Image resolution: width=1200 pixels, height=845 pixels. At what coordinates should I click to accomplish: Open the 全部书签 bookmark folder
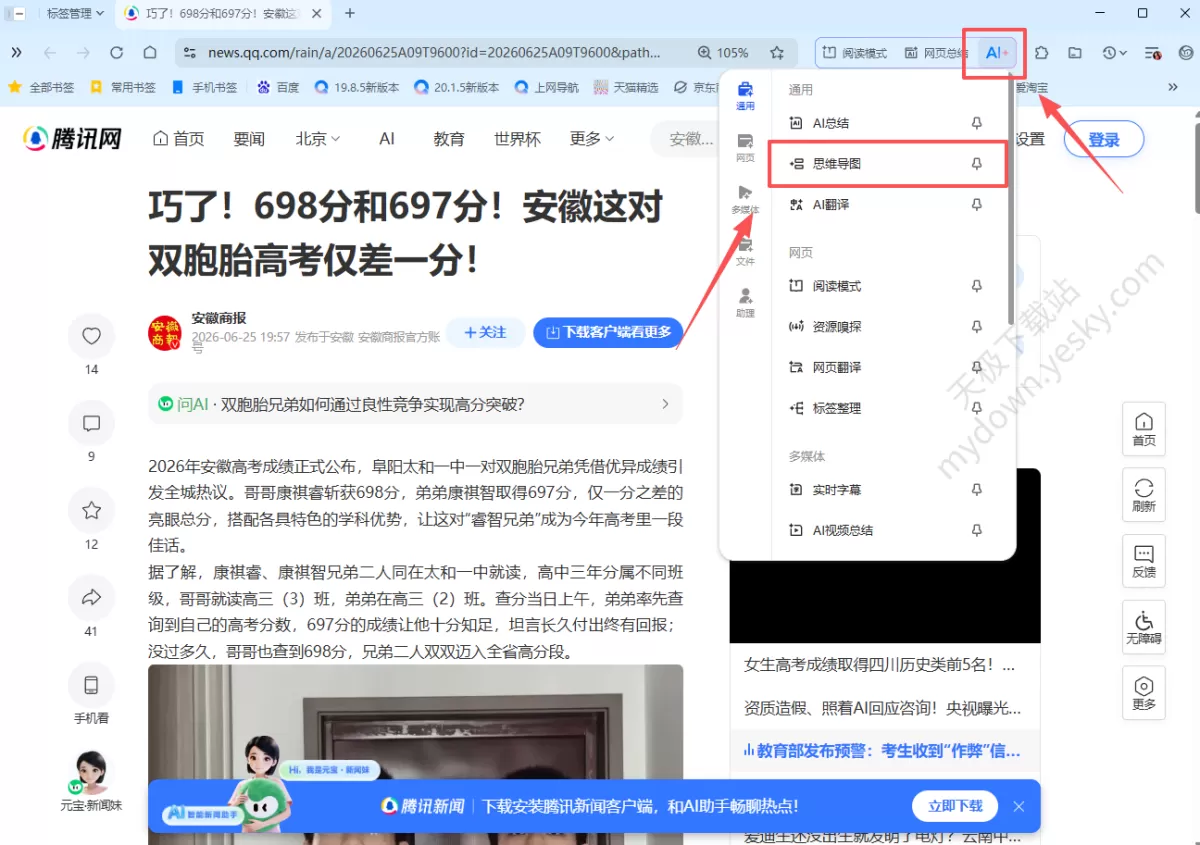(41, 87)
